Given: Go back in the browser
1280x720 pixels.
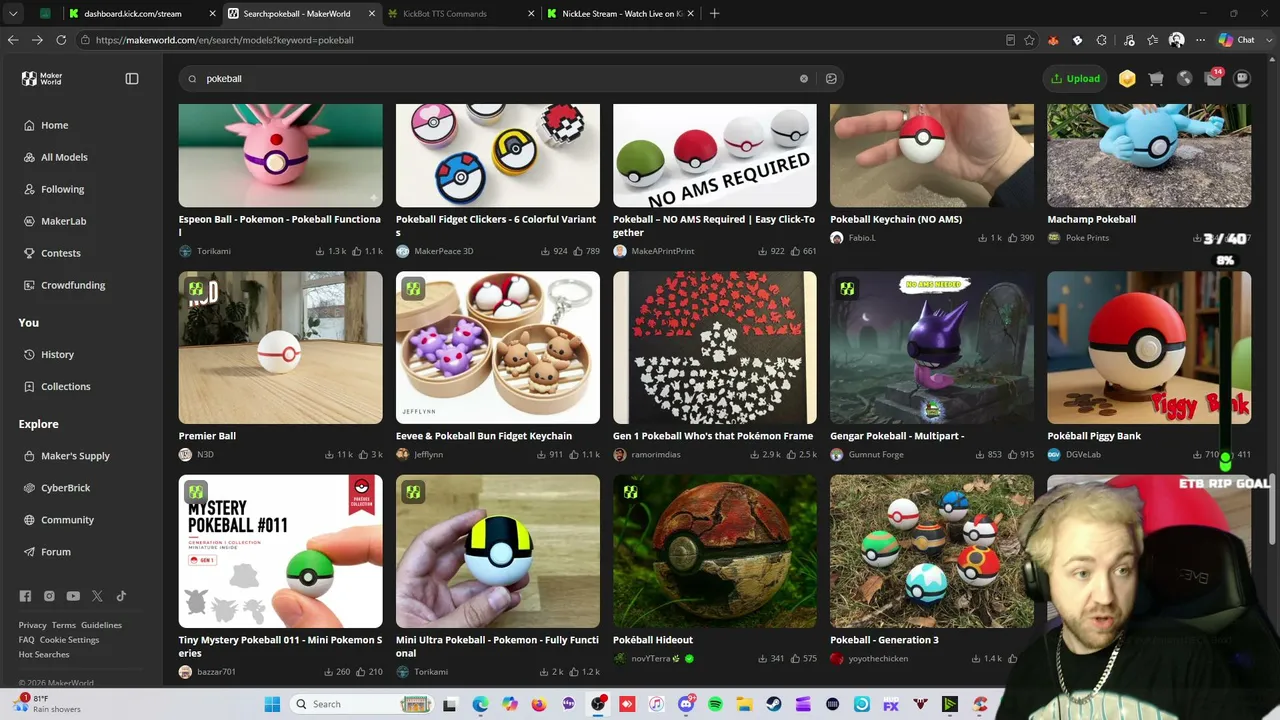Looking at the screenshot, I should [x=13, y=40].
